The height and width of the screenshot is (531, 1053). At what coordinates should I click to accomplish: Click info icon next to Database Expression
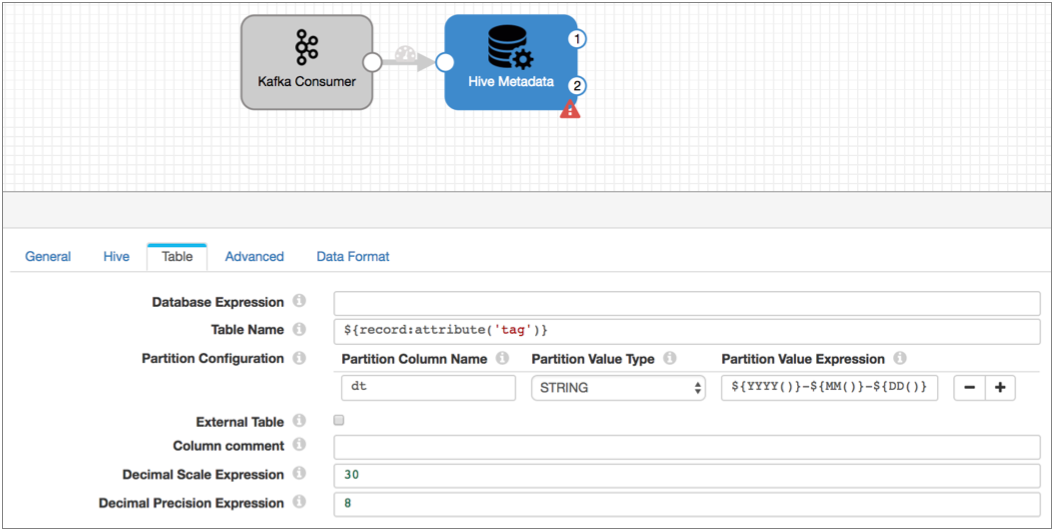click(299, 301)
